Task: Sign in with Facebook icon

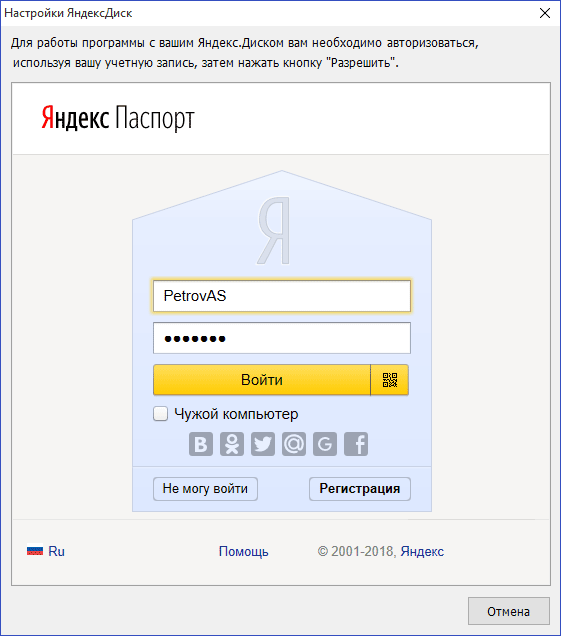Action: 356,444
